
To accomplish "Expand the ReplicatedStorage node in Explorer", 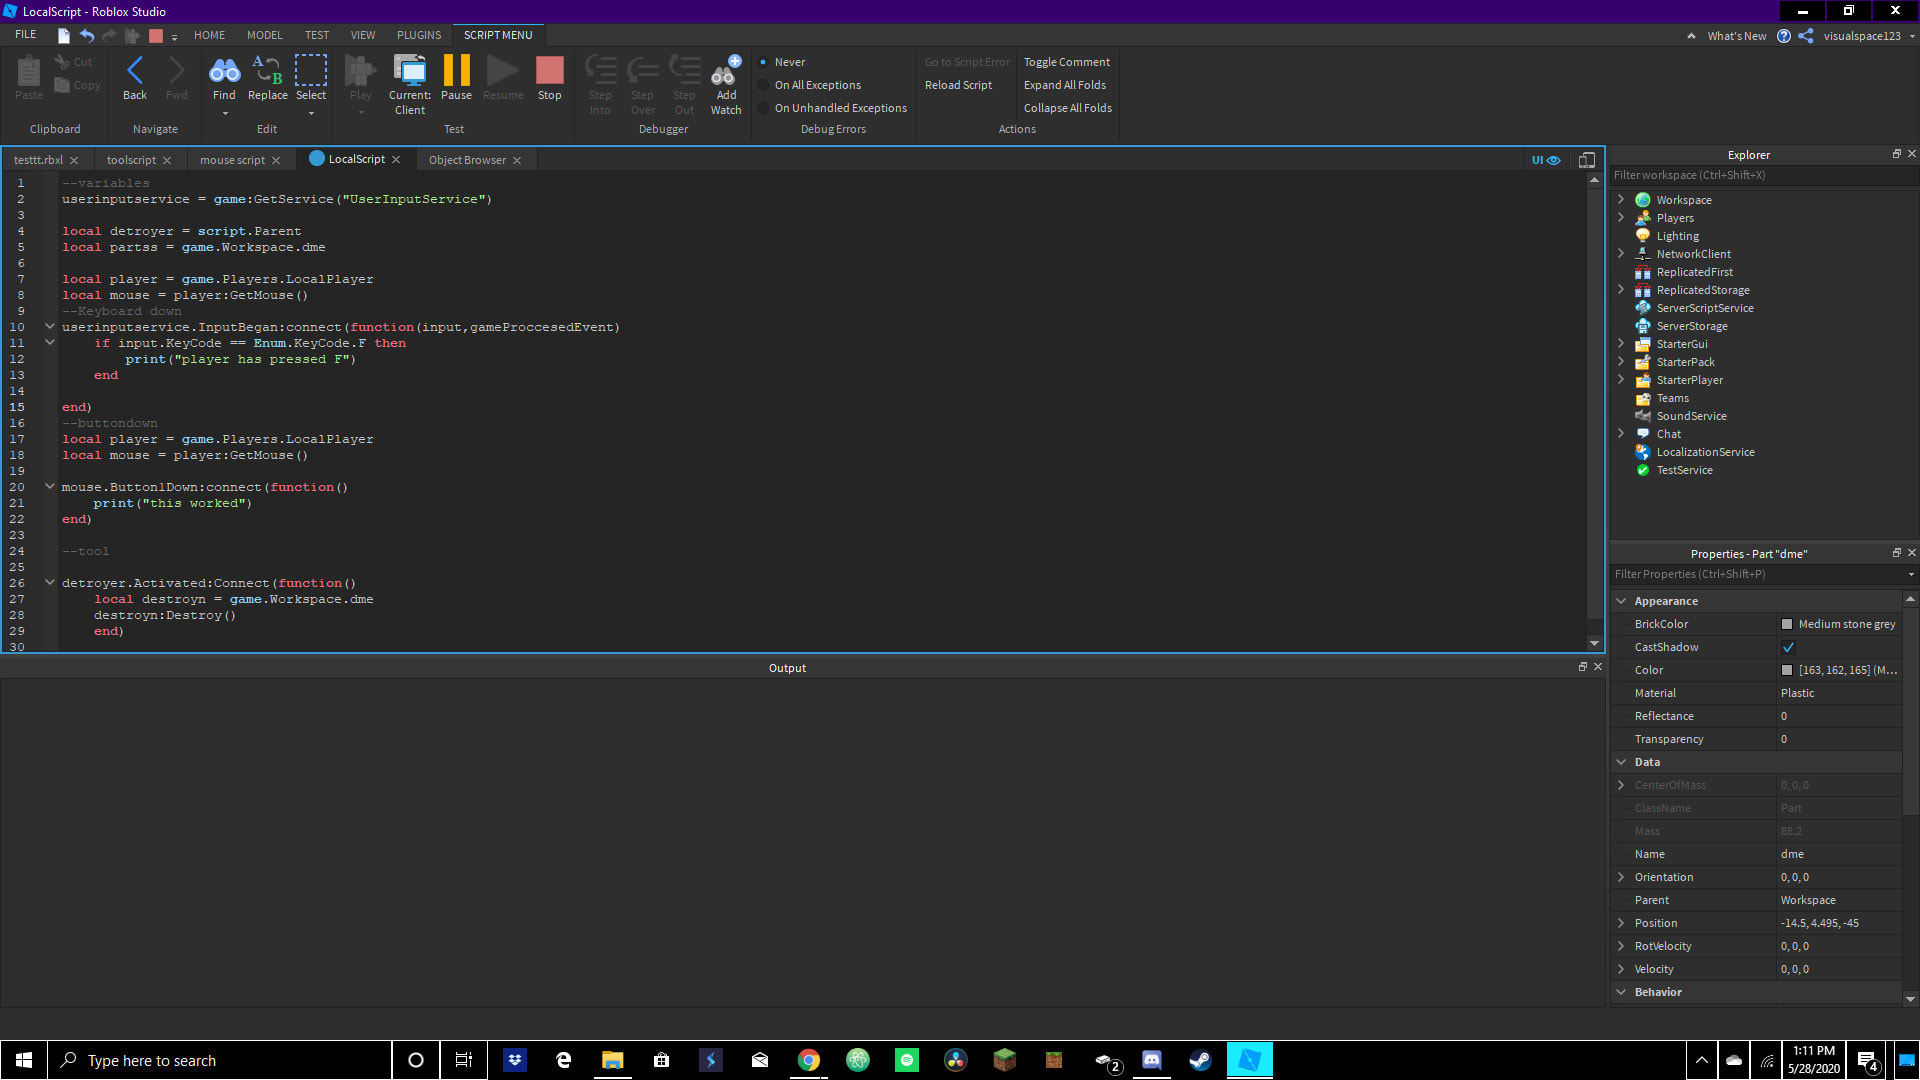I will (x=1621, y=289).
